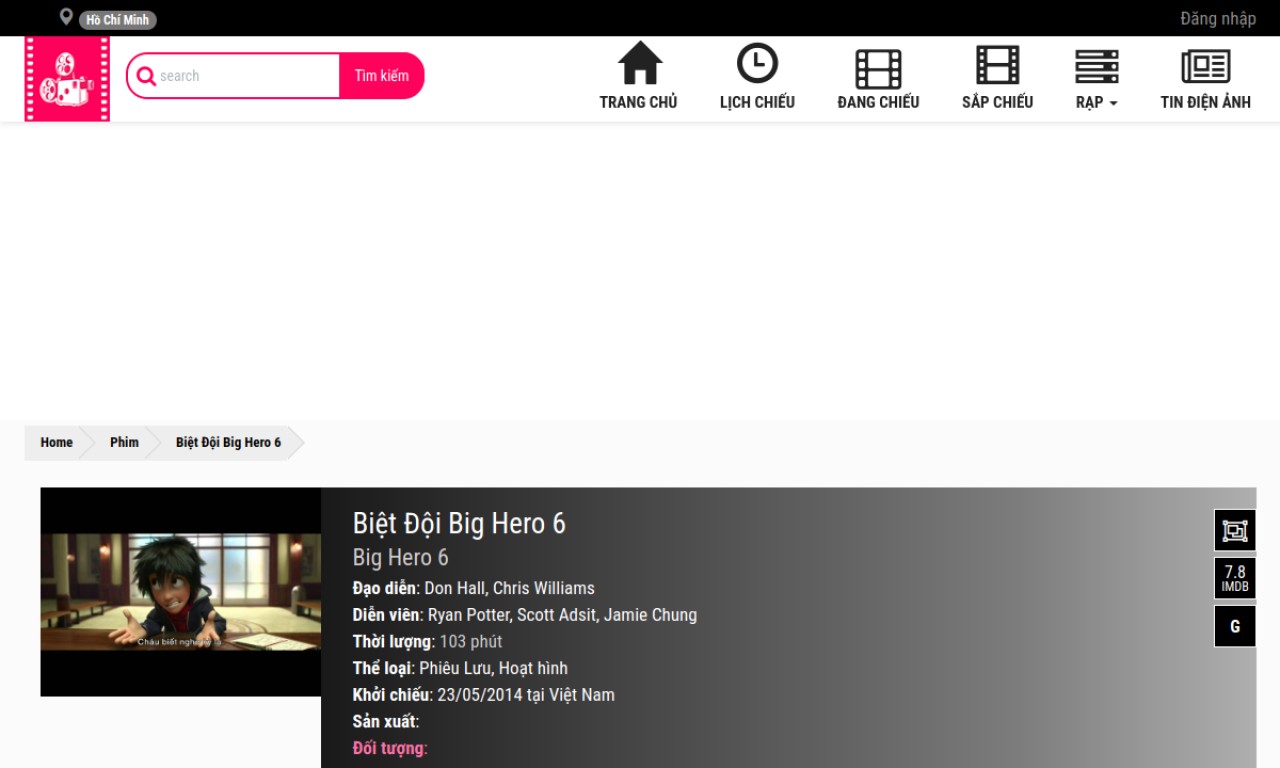Open the Hồ Chí Minh city selector
The width and height of the screenshot is (1280, 768).
point(118,20)
